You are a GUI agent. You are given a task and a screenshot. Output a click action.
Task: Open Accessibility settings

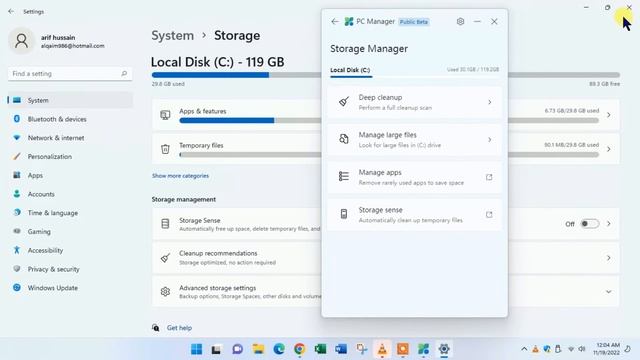[70, 251]
